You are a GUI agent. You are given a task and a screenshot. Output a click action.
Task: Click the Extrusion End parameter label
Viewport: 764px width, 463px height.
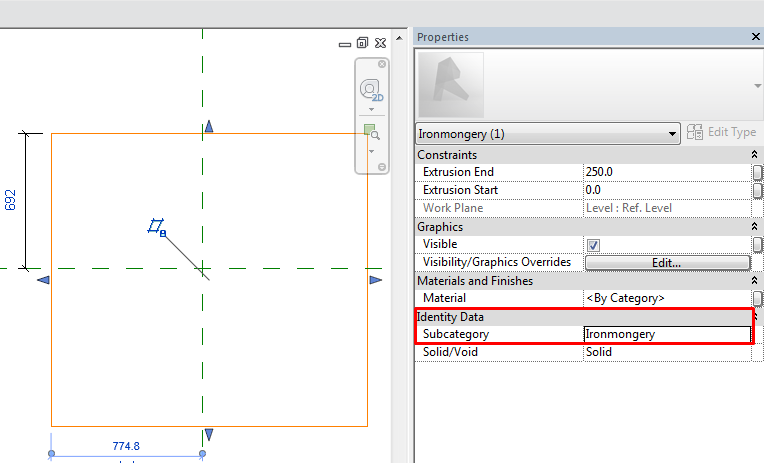click(x=458, y=172)
